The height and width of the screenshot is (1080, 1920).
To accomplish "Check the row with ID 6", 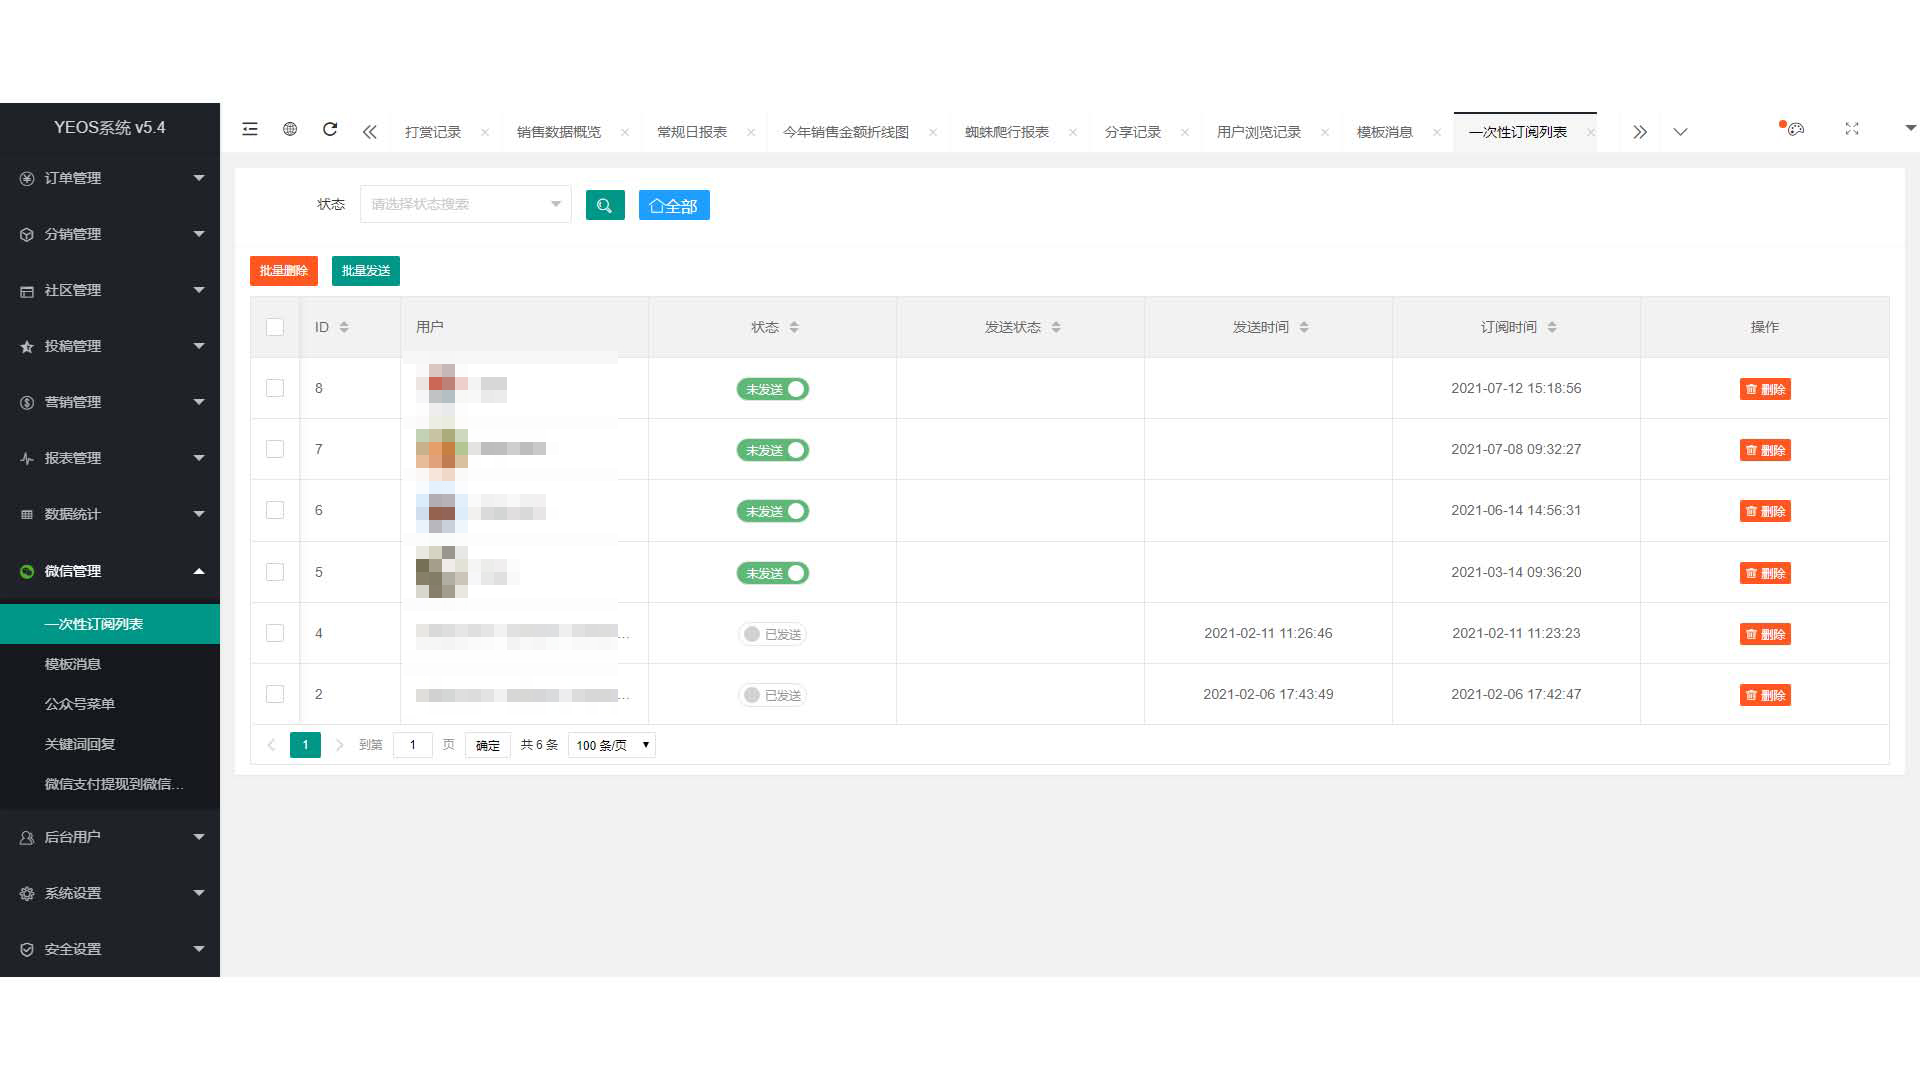I will pos(275,510).
